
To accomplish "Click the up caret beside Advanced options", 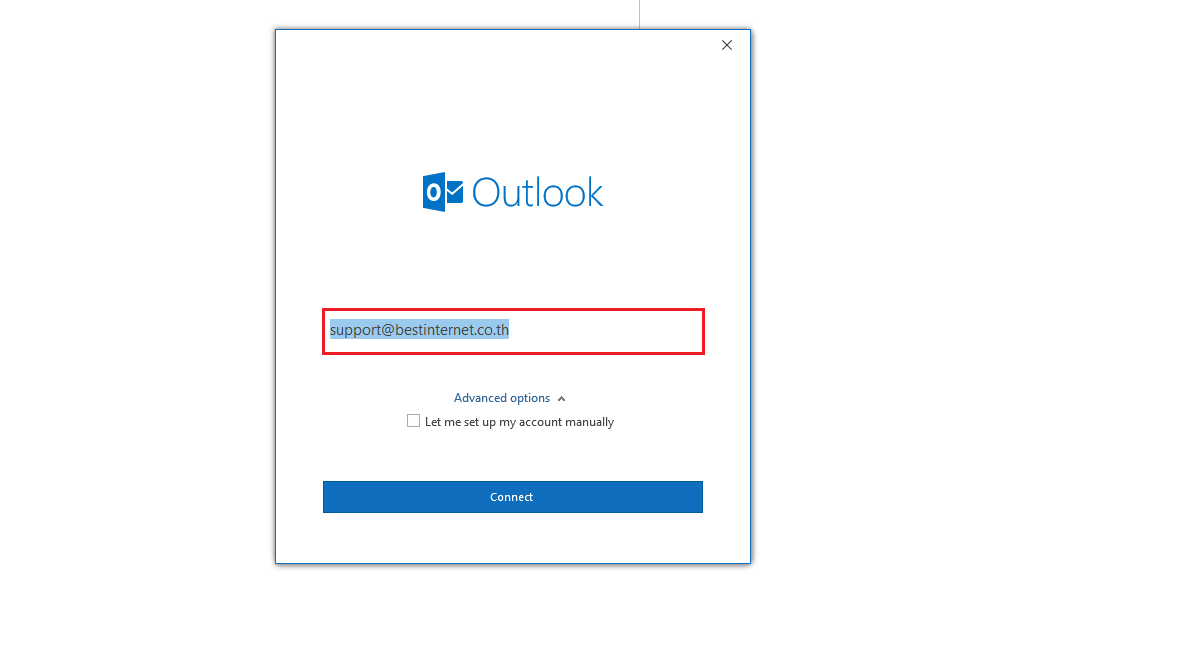I will point(561,399).
